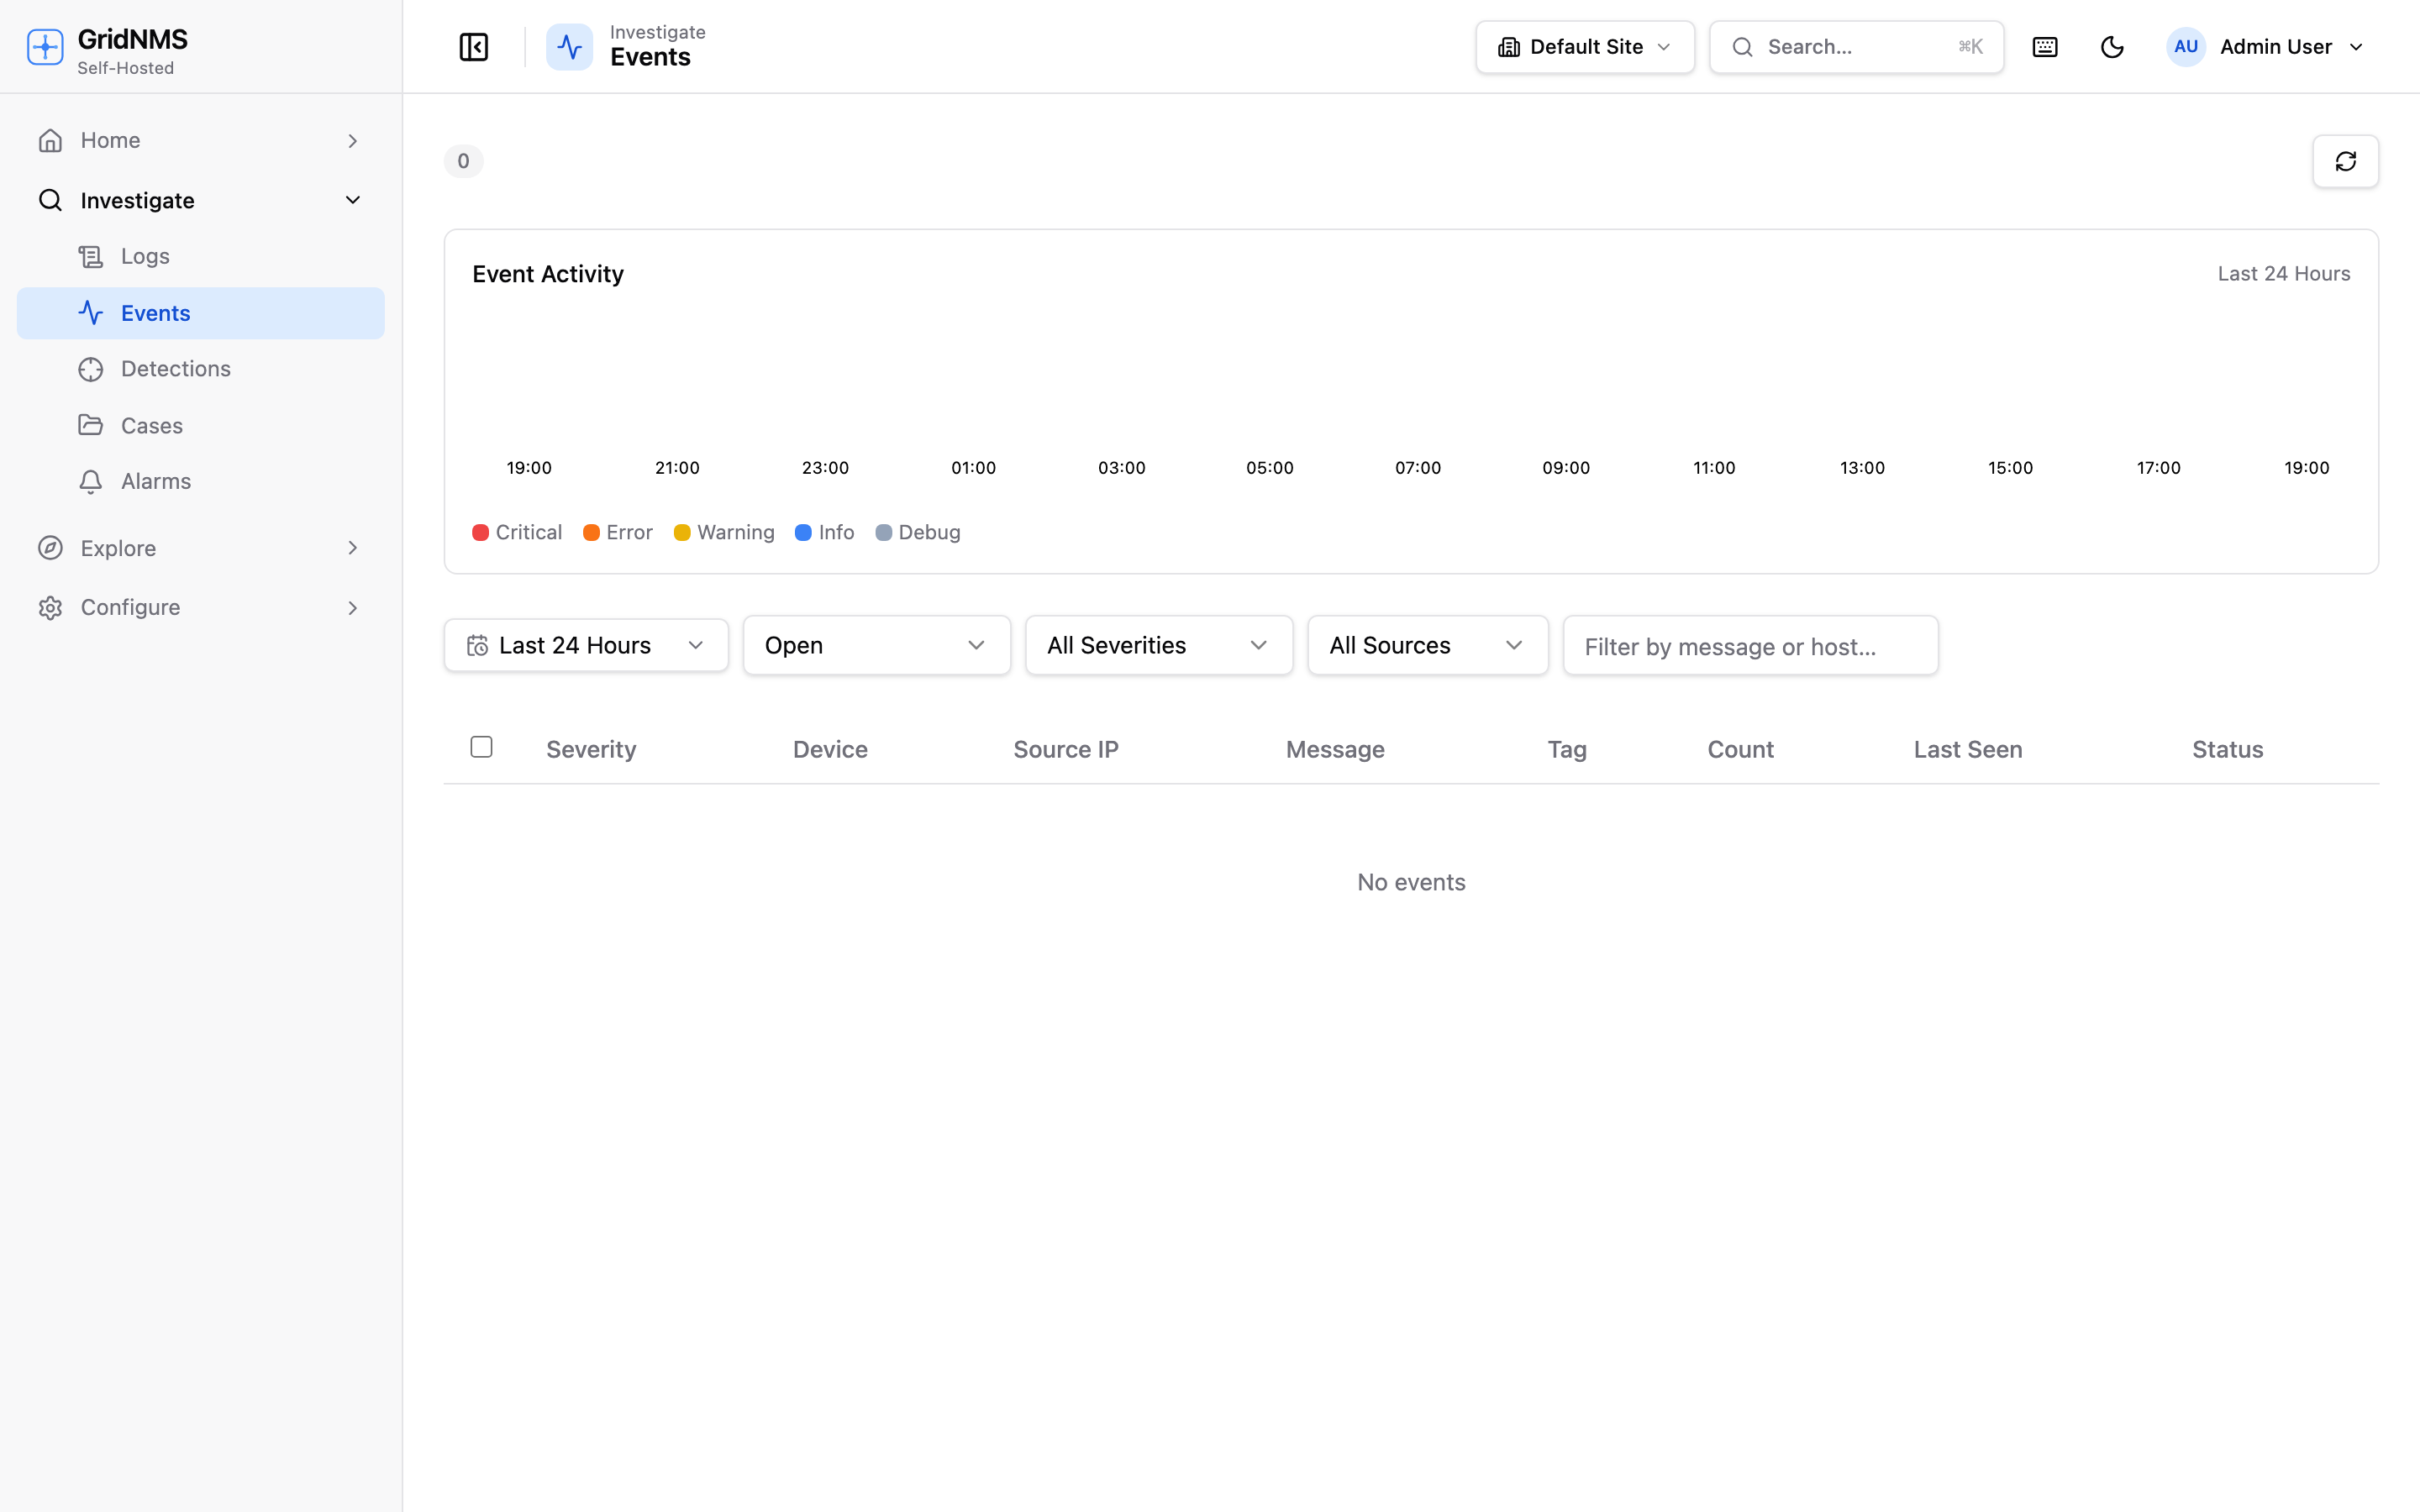Click the Alarms bell icon
2420x1512 pixels.
tap(91, 482)
